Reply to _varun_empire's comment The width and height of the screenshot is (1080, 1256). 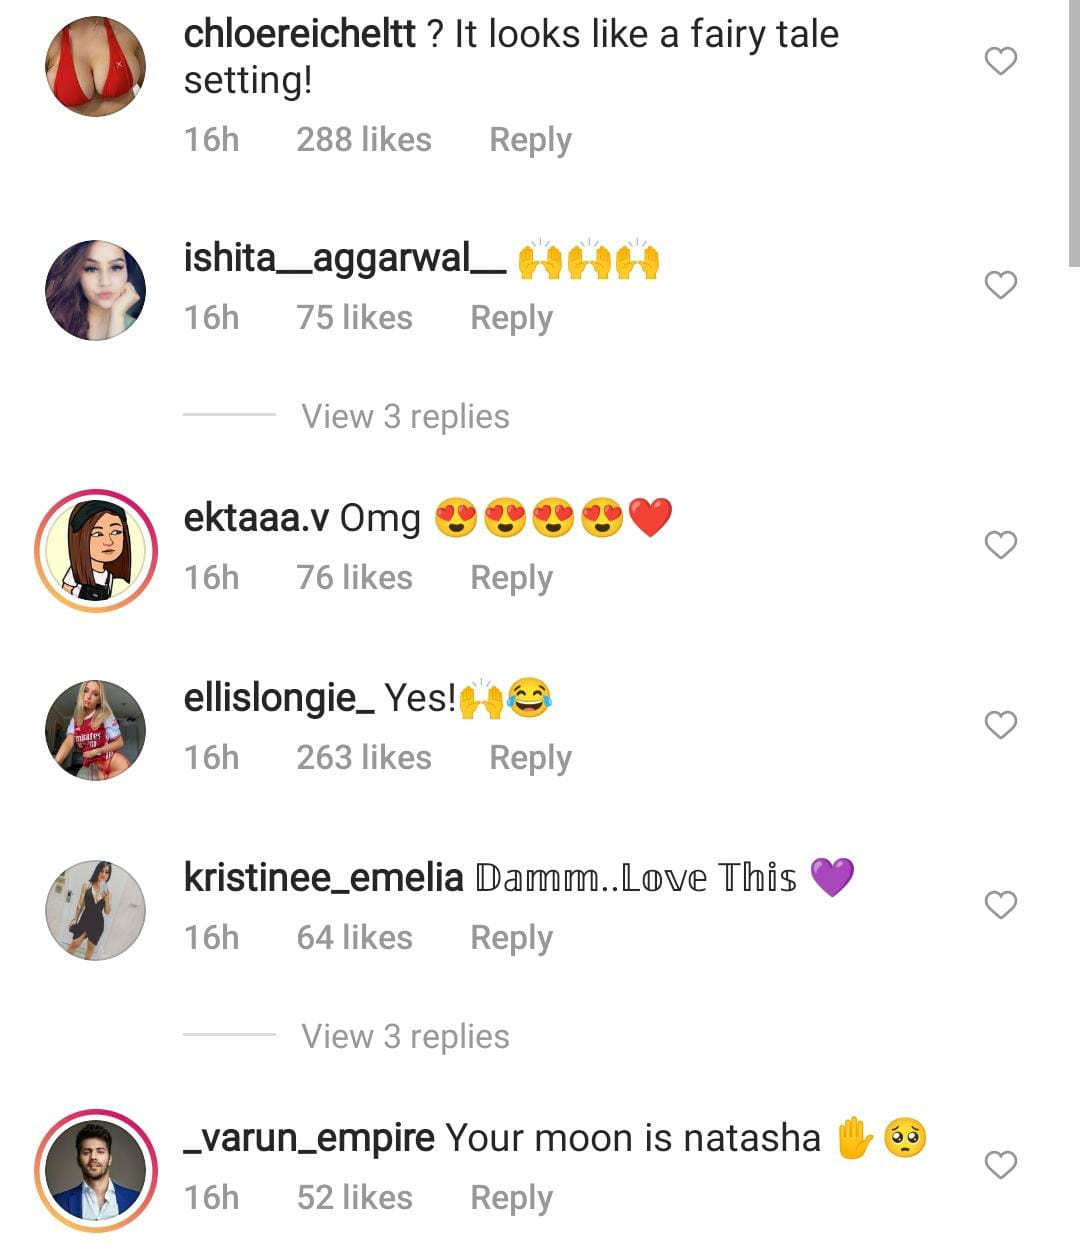(511, 1198)
